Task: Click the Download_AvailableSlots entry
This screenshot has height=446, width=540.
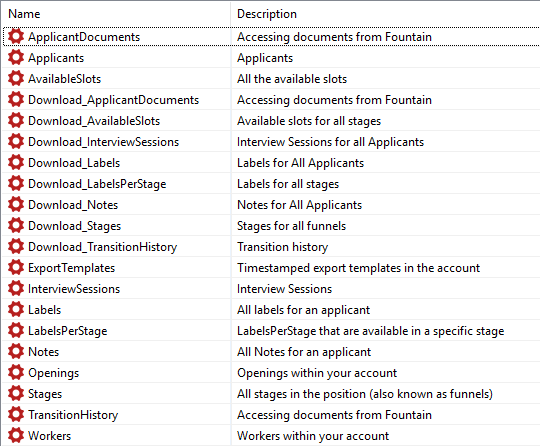Action: (x=94, y=121)
